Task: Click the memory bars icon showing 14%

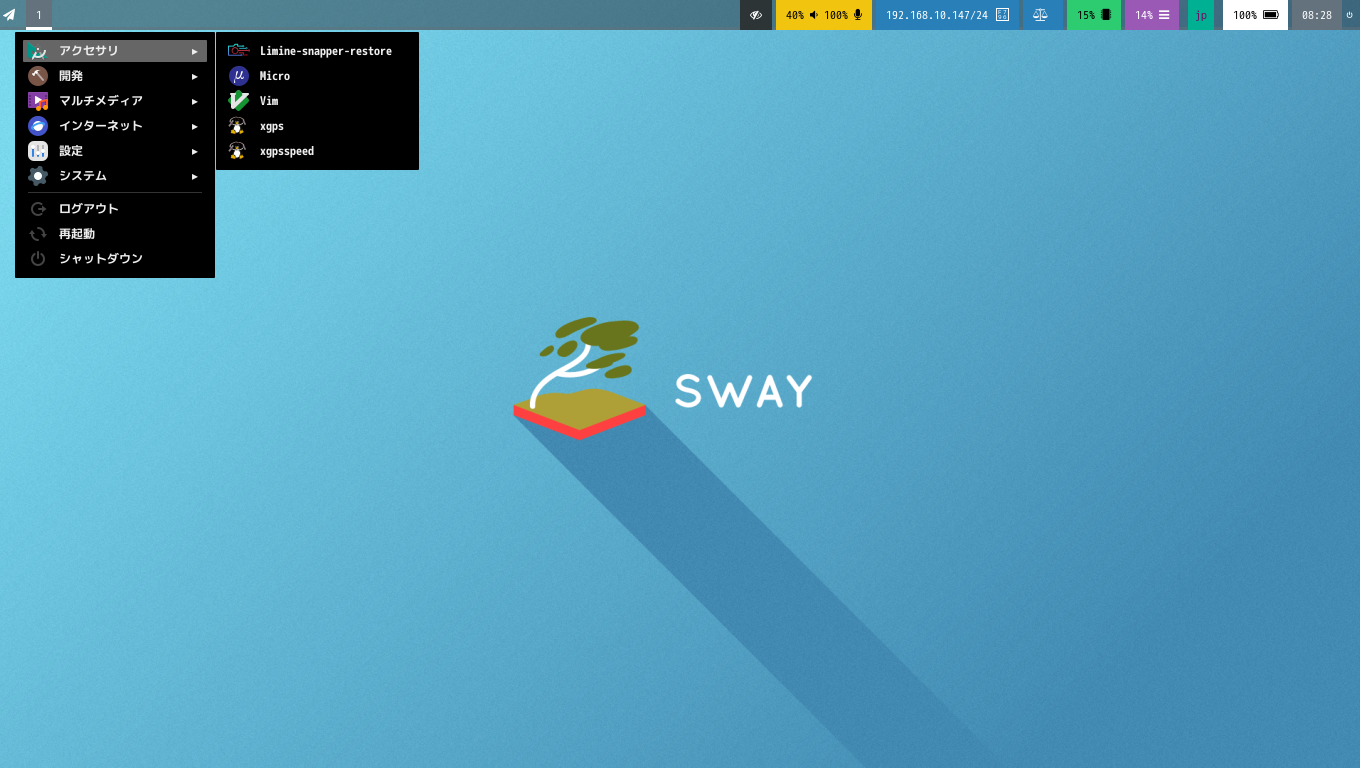Action: click(x=1164, y=15)
